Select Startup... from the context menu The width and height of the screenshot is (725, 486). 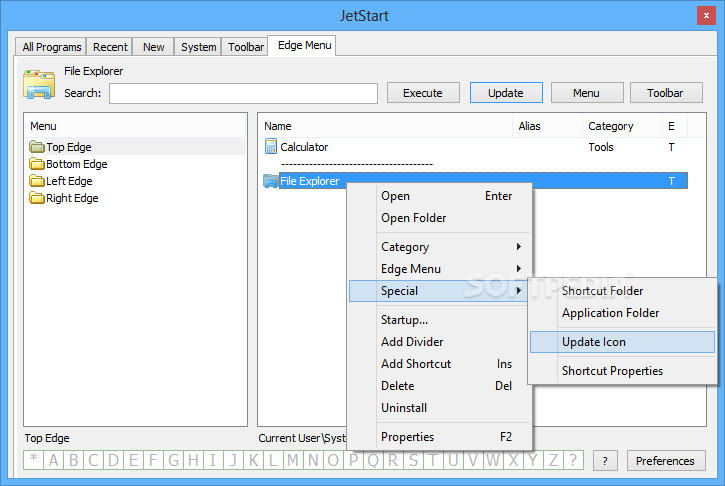tap(439, 320)
